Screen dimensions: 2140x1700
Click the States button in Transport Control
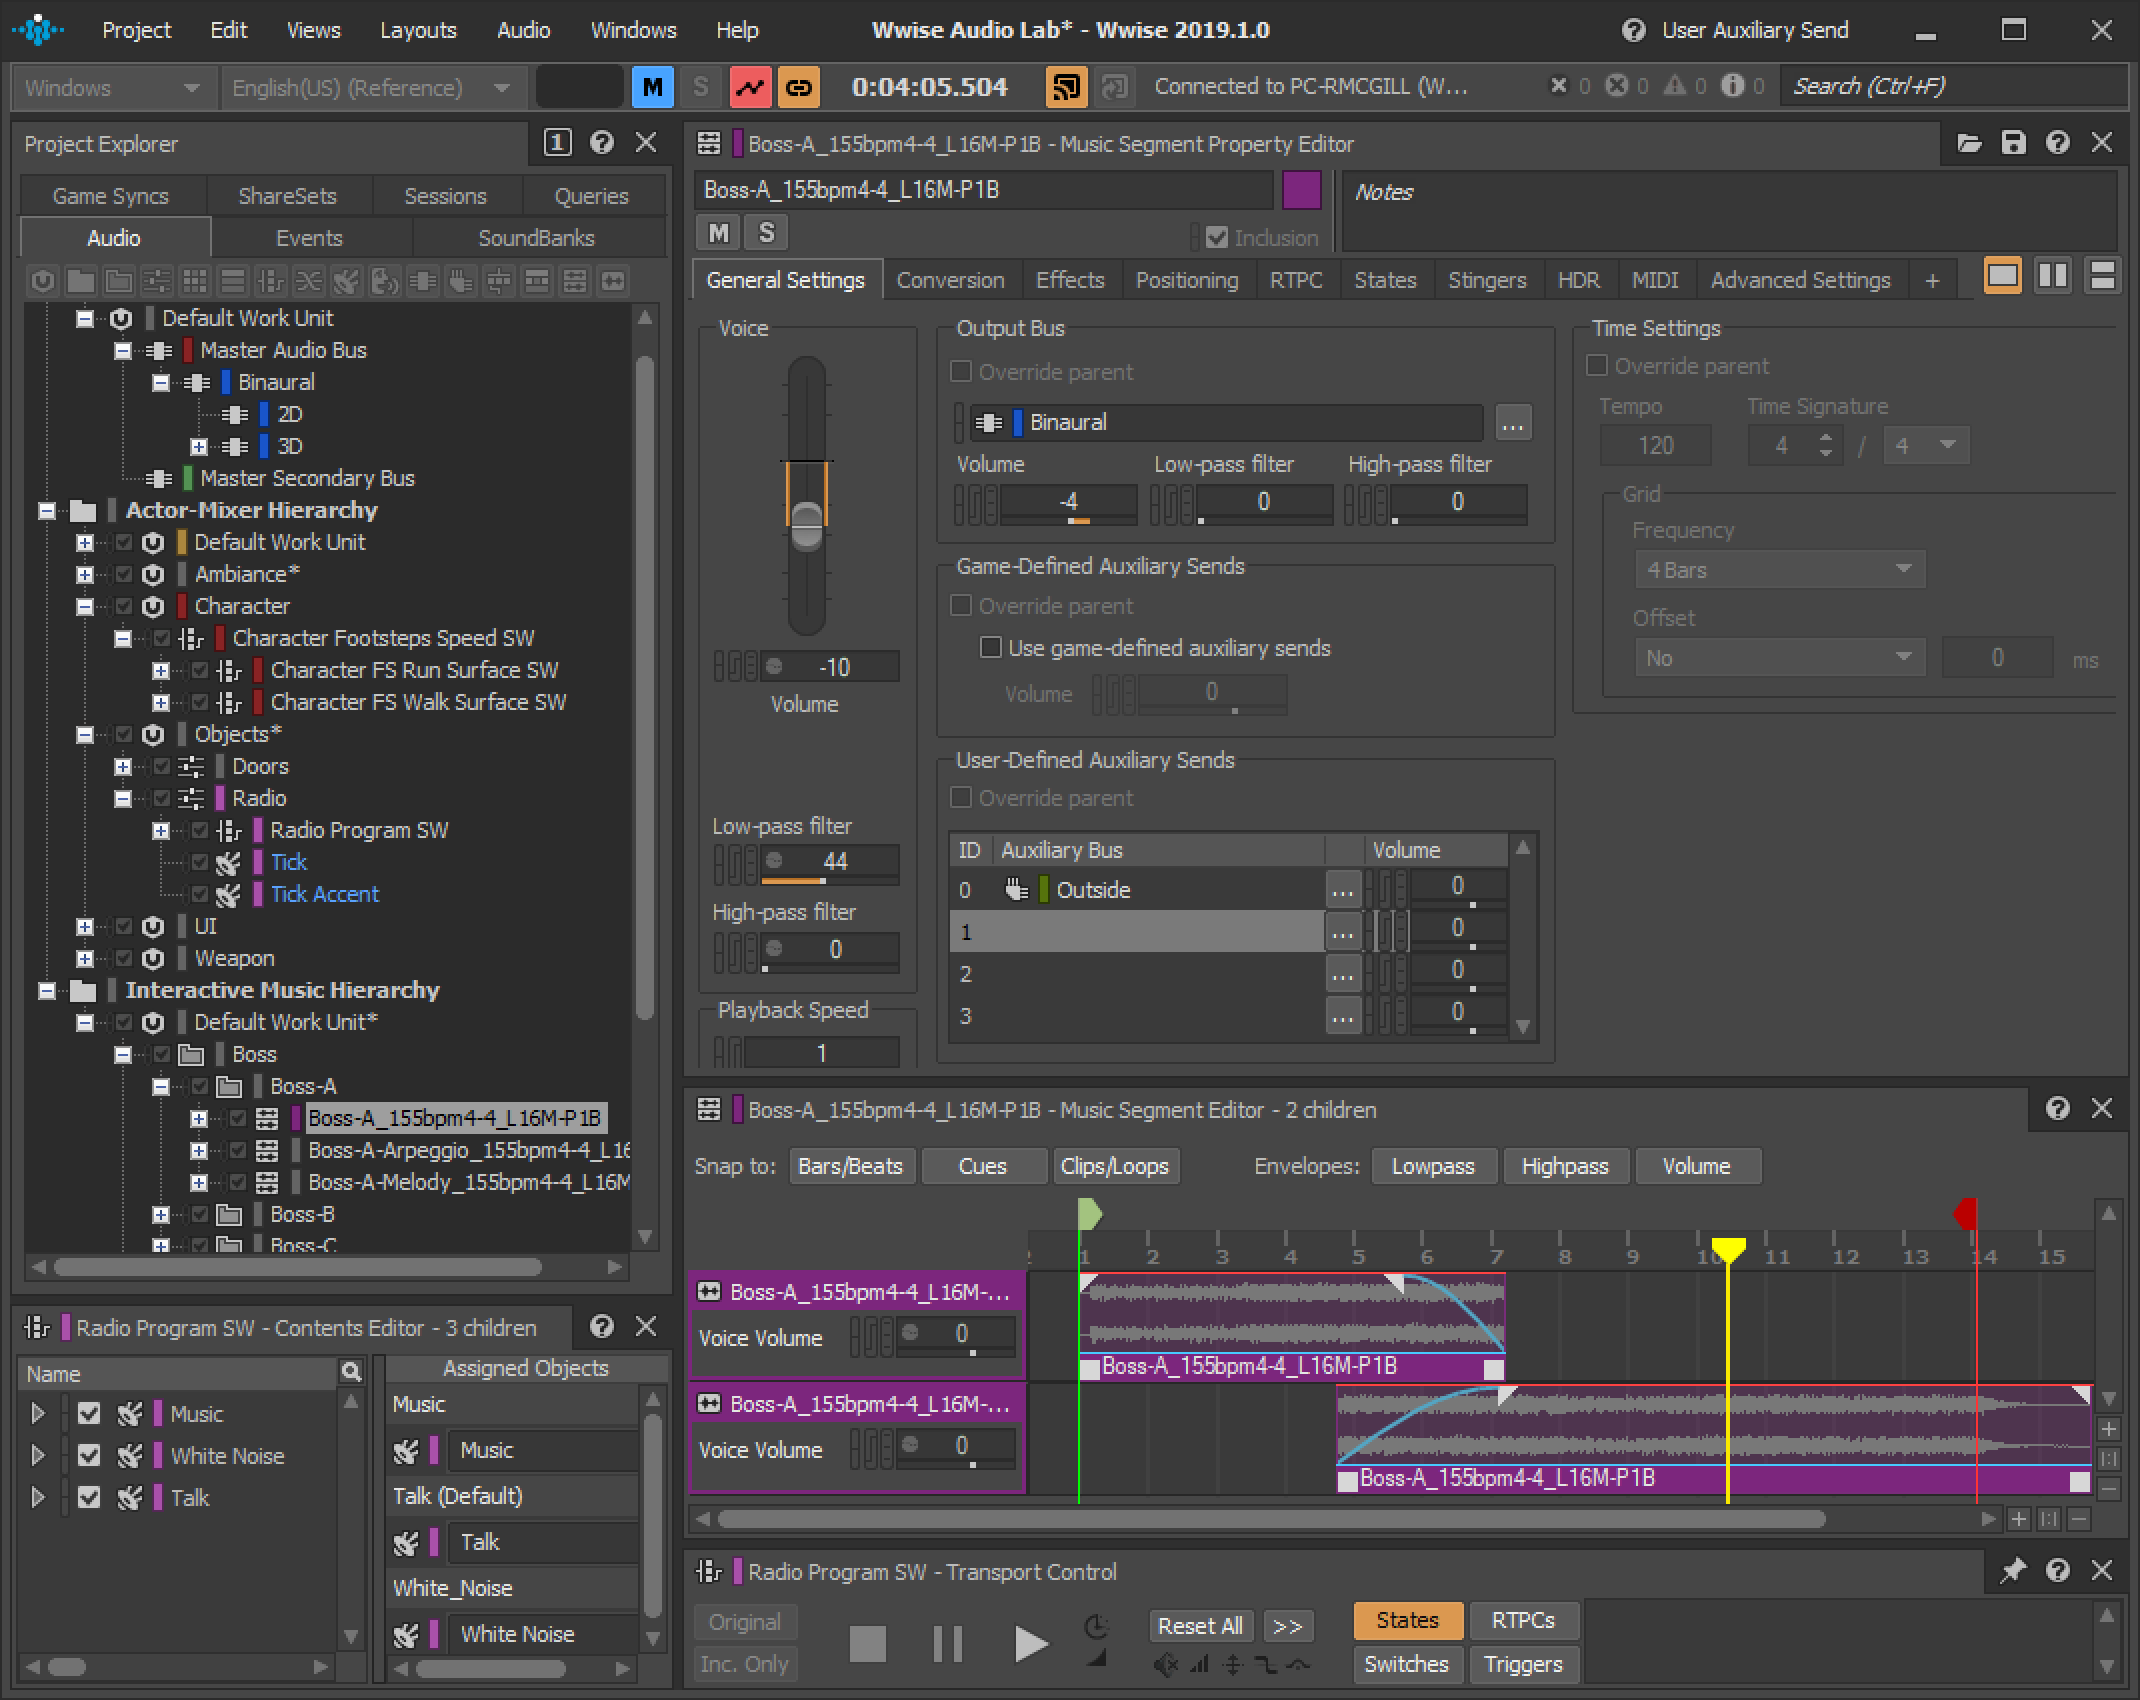1406,1620
